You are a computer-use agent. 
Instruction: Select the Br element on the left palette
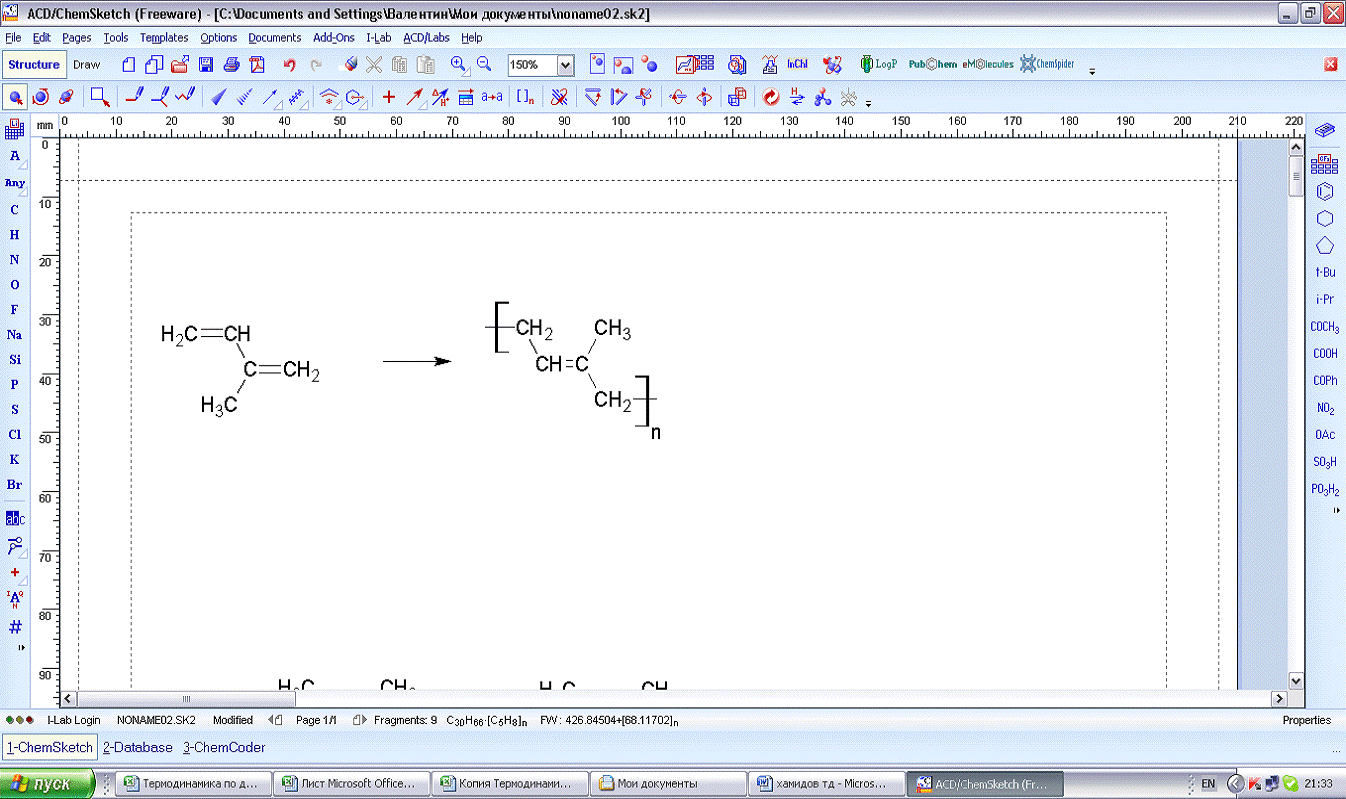15,485
